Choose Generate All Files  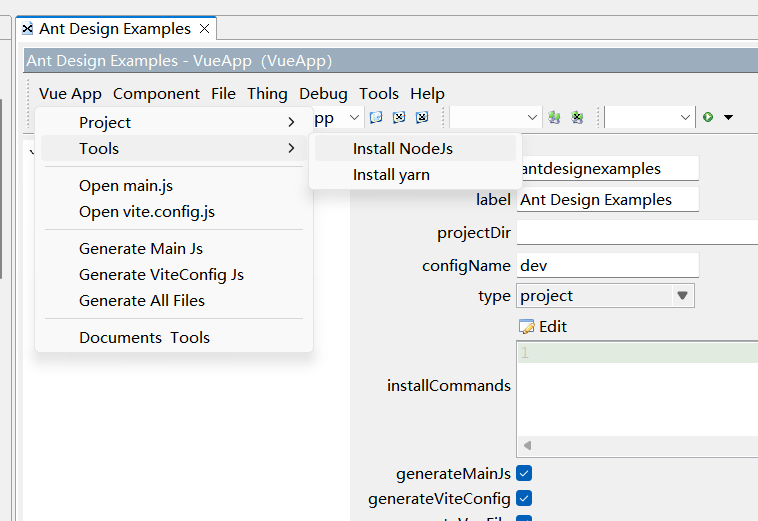174,301
